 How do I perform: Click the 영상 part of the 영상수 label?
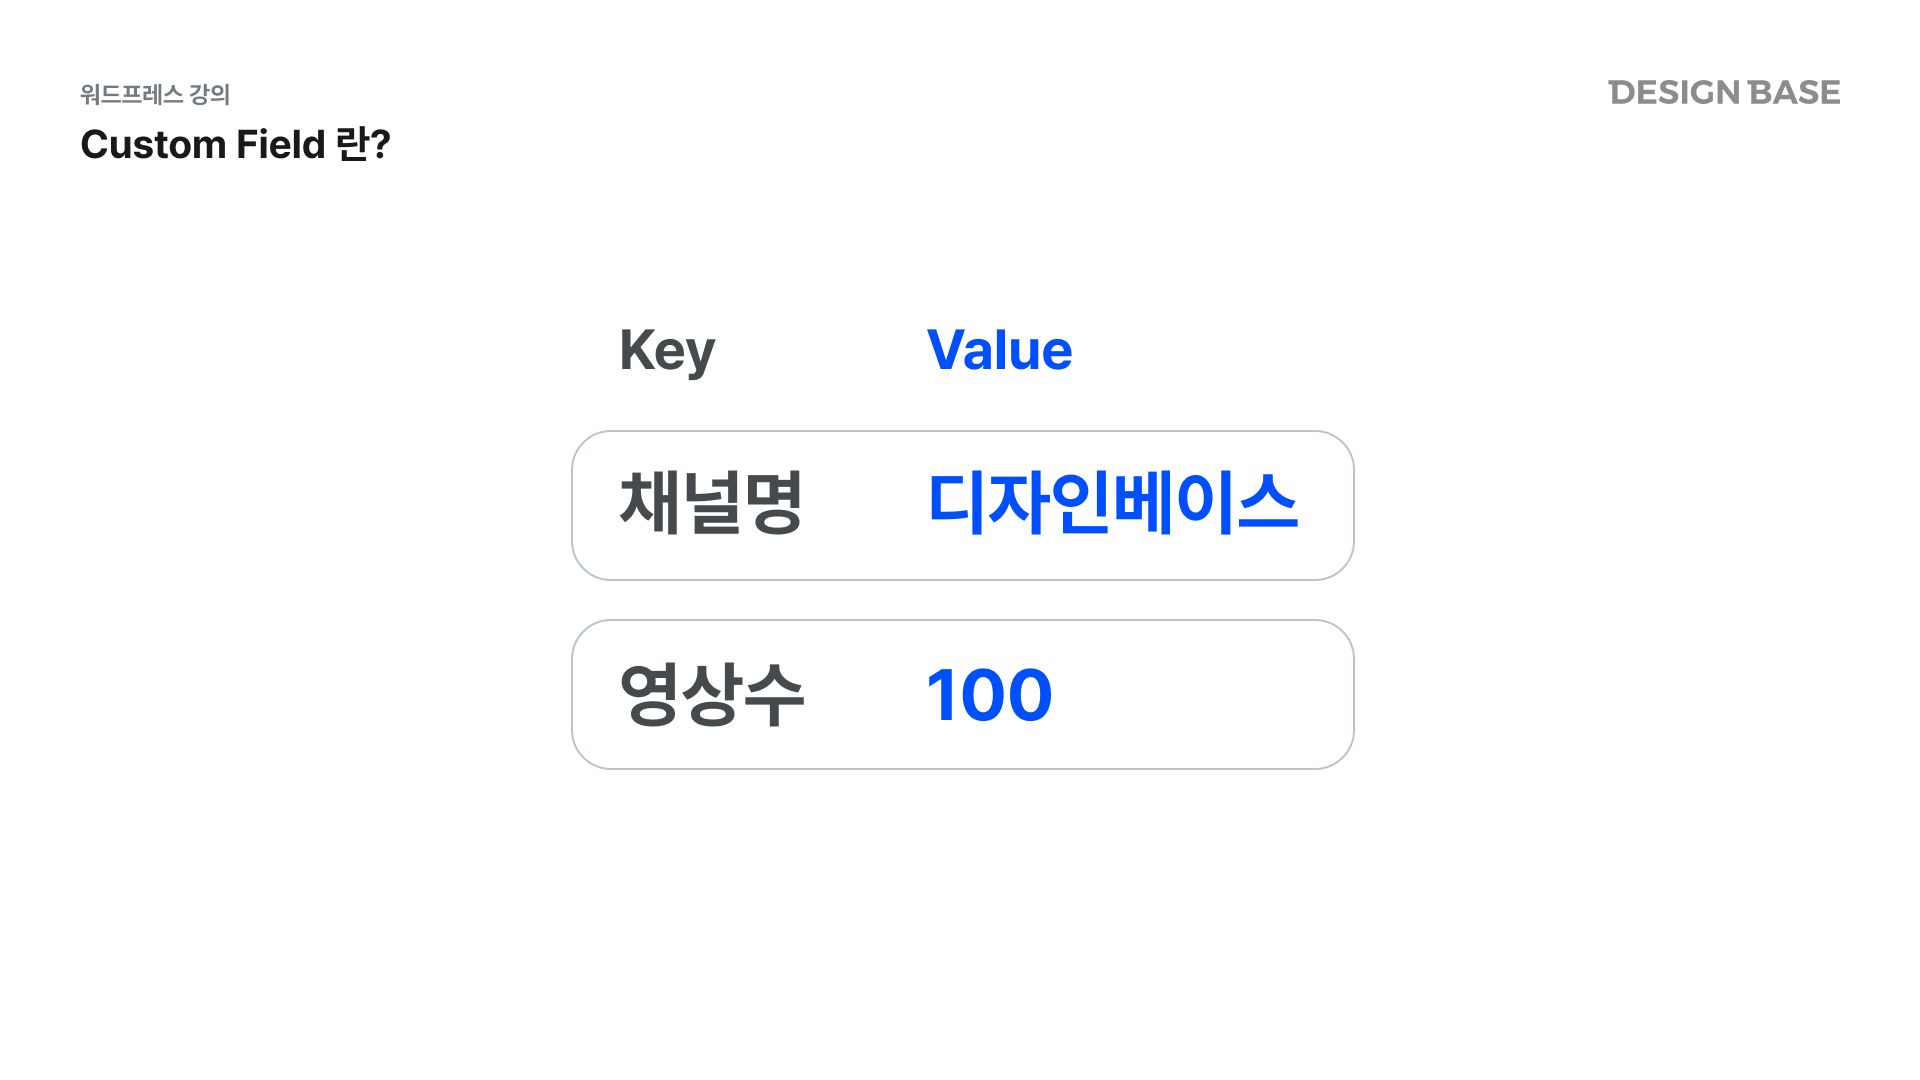[x=681, y=694]
